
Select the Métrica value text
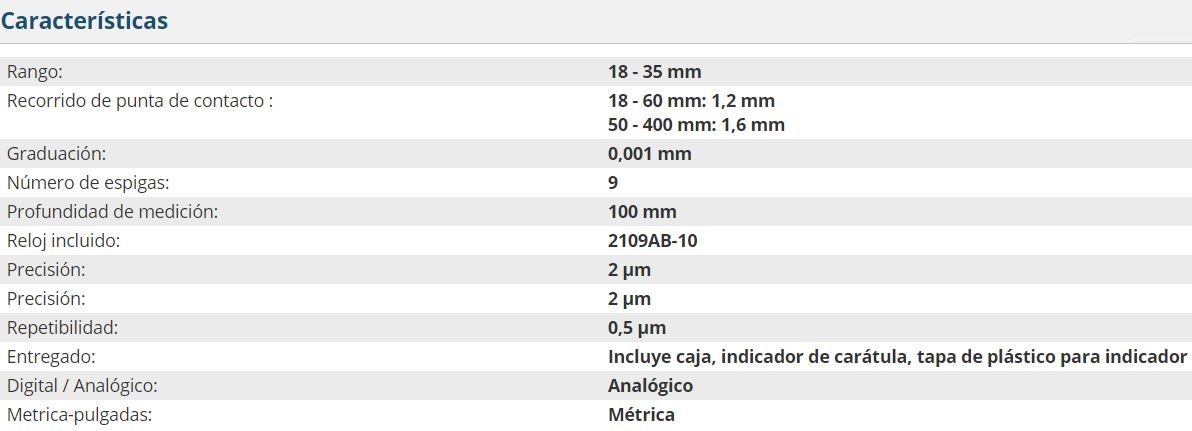point(641,415)
